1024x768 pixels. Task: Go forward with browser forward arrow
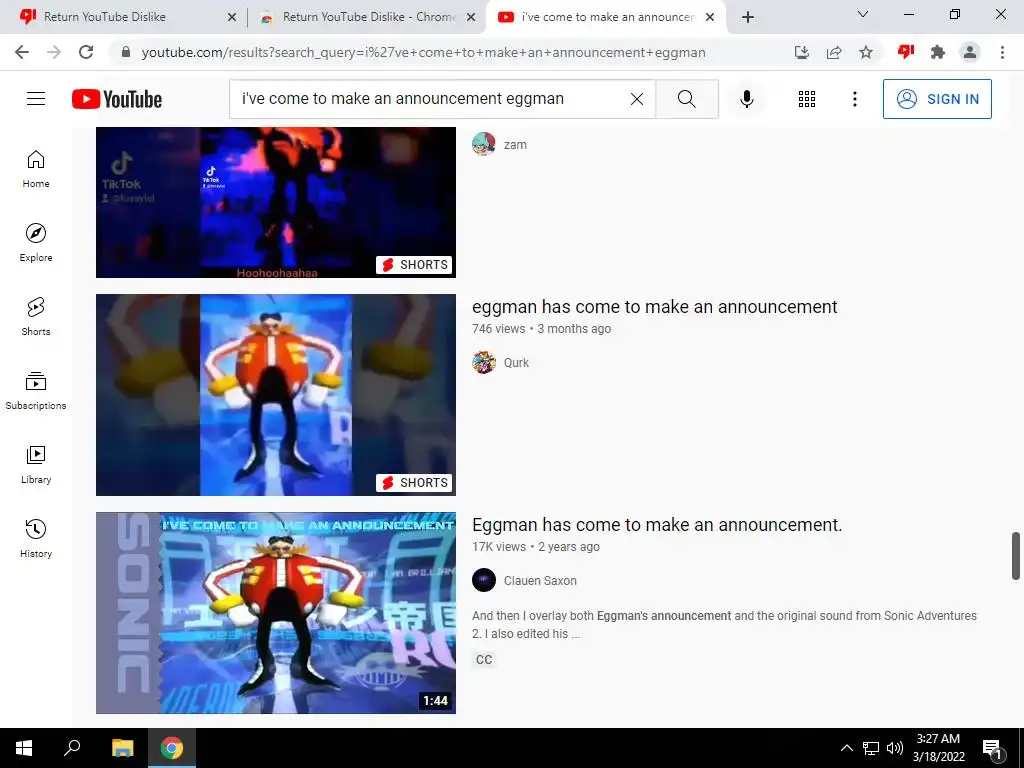coord(54,52)
